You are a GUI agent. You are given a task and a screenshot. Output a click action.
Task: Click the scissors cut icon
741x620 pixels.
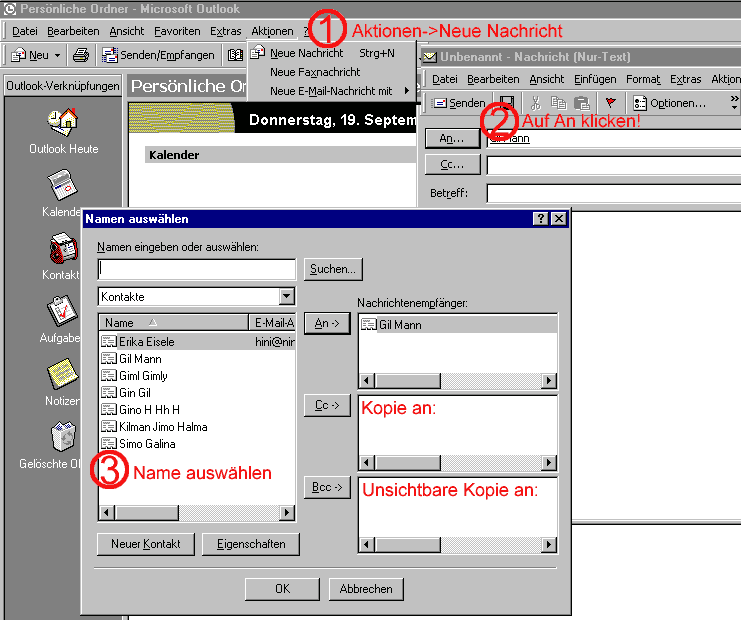[535, 103]
